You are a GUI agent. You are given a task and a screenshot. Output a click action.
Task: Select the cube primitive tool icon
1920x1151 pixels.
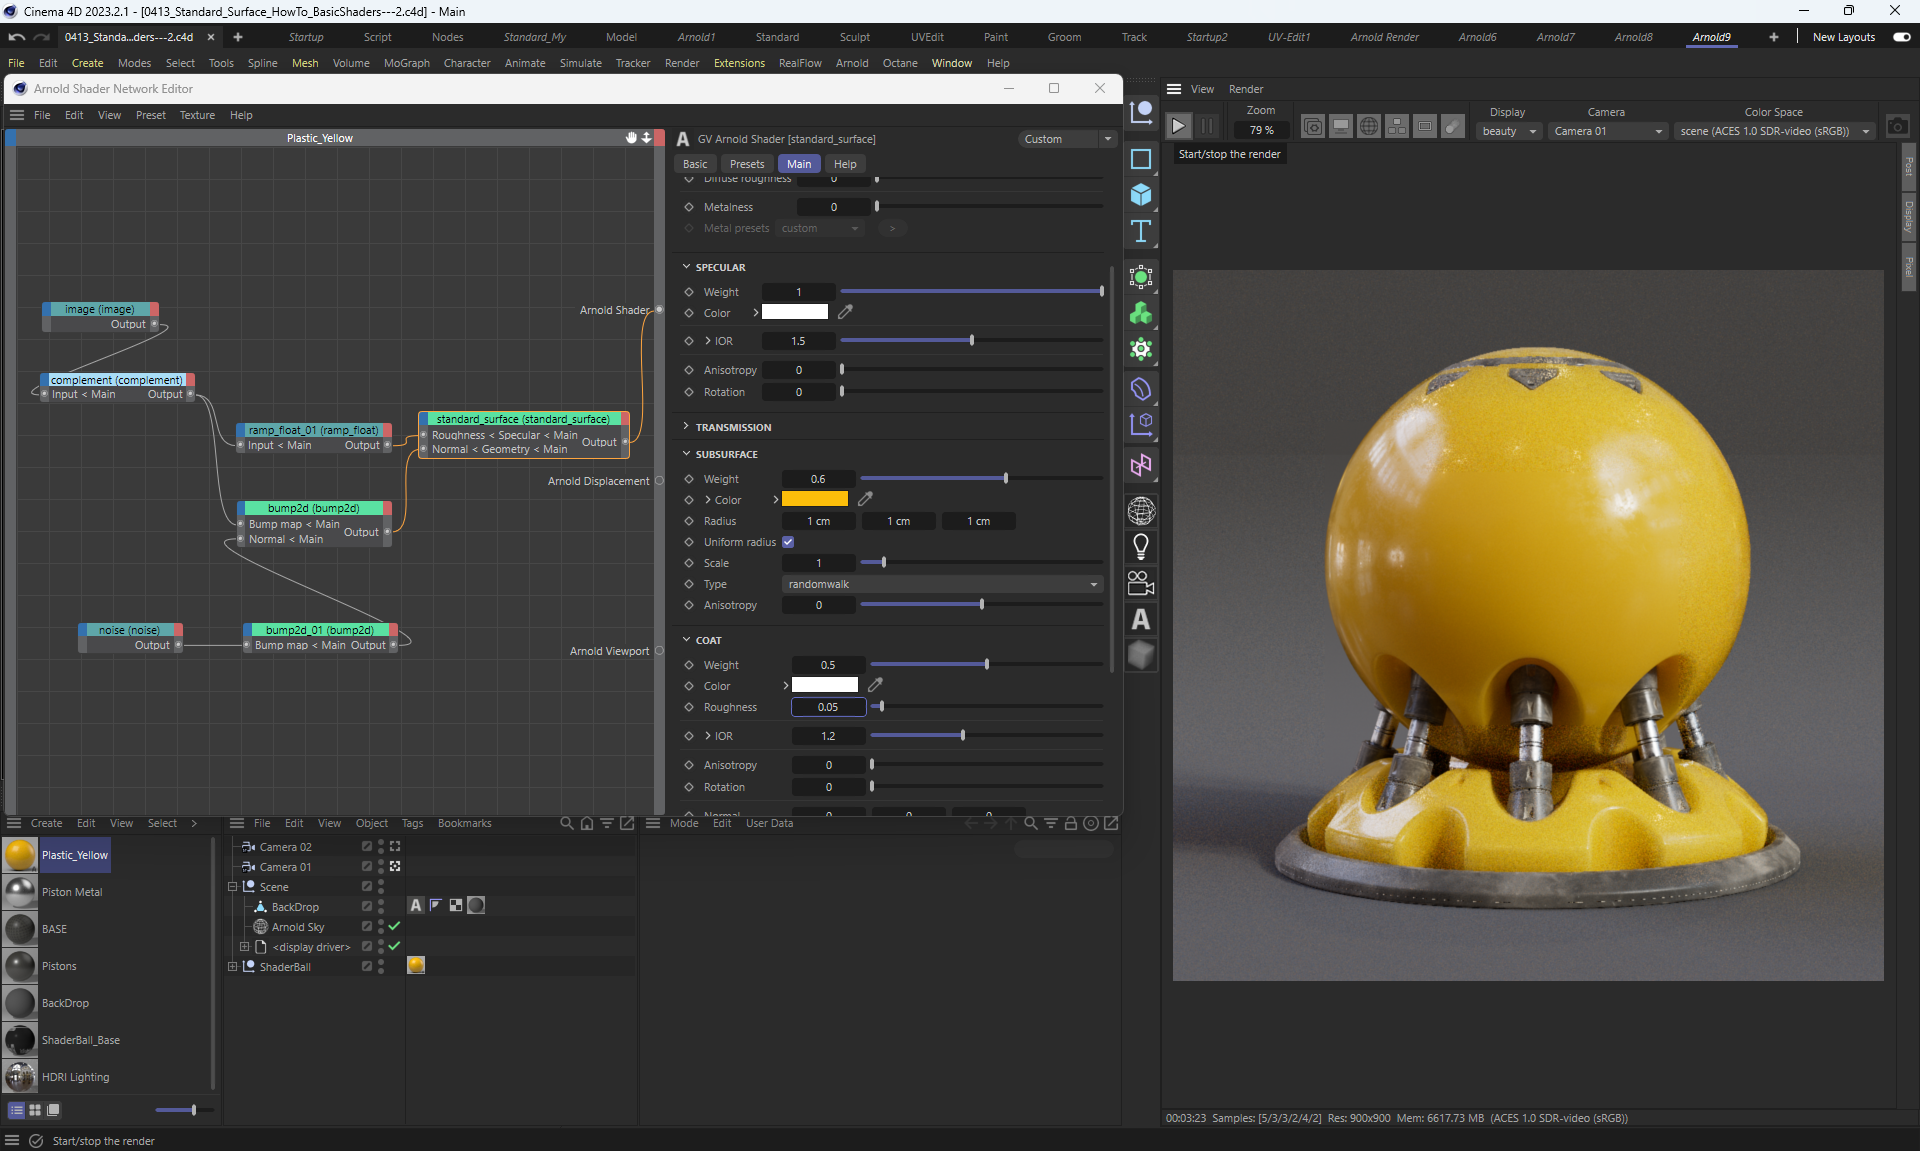point(1140,195)
